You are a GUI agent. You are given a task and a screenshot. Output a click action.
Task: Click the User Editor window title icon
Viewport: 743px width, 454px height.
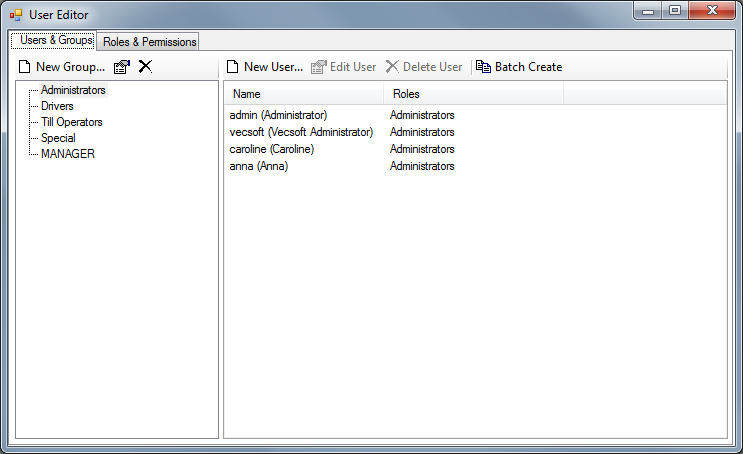16,15
